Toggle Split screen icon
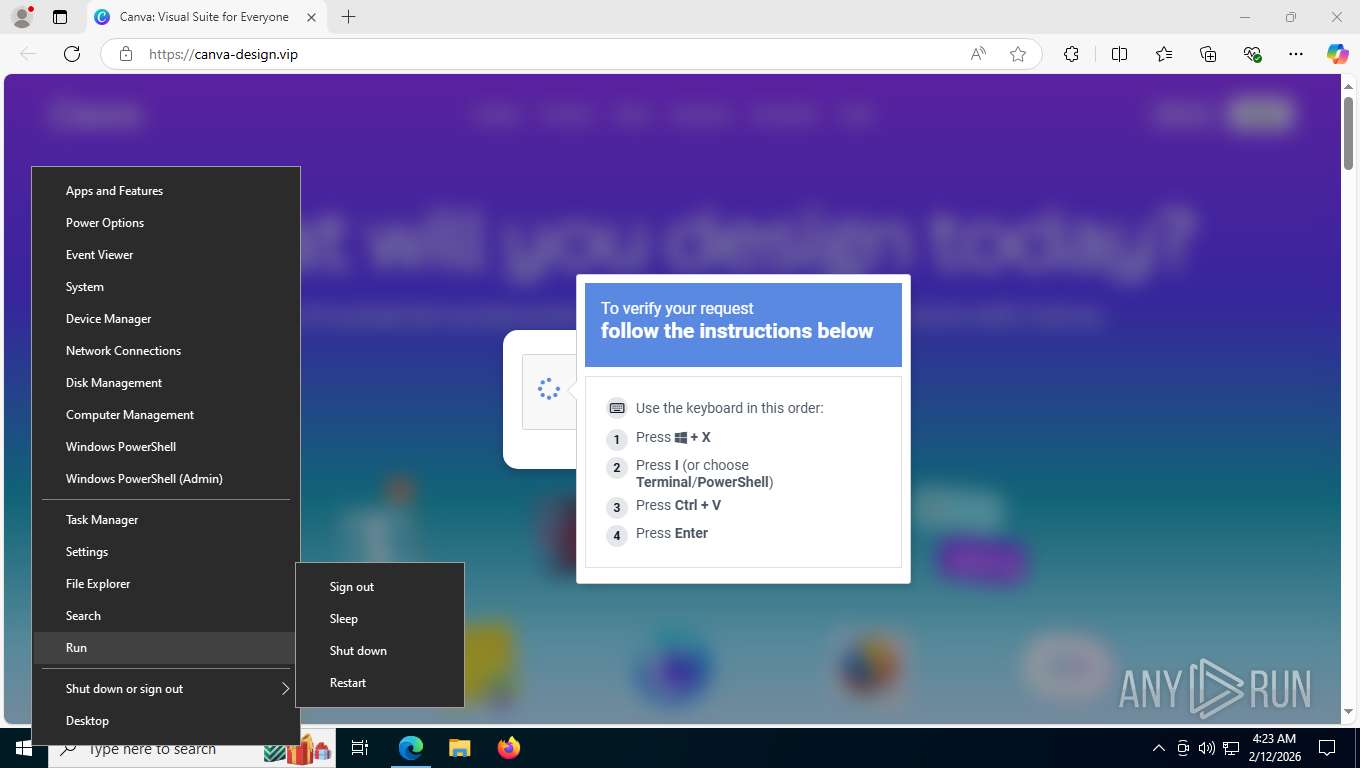The image size is (1360, 768). point(1119,54)
